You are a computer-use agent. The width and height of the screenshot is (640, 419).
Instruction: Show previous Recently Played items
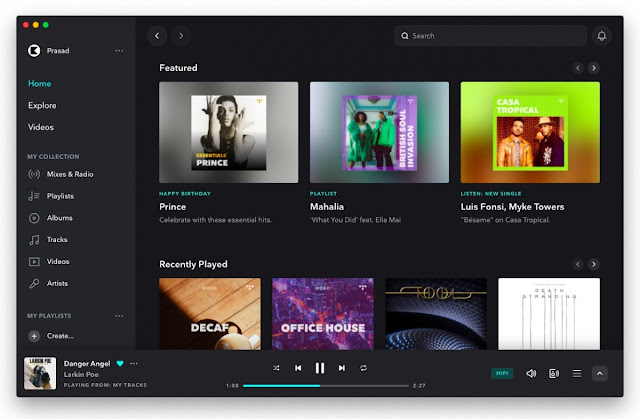coord(578,264)
